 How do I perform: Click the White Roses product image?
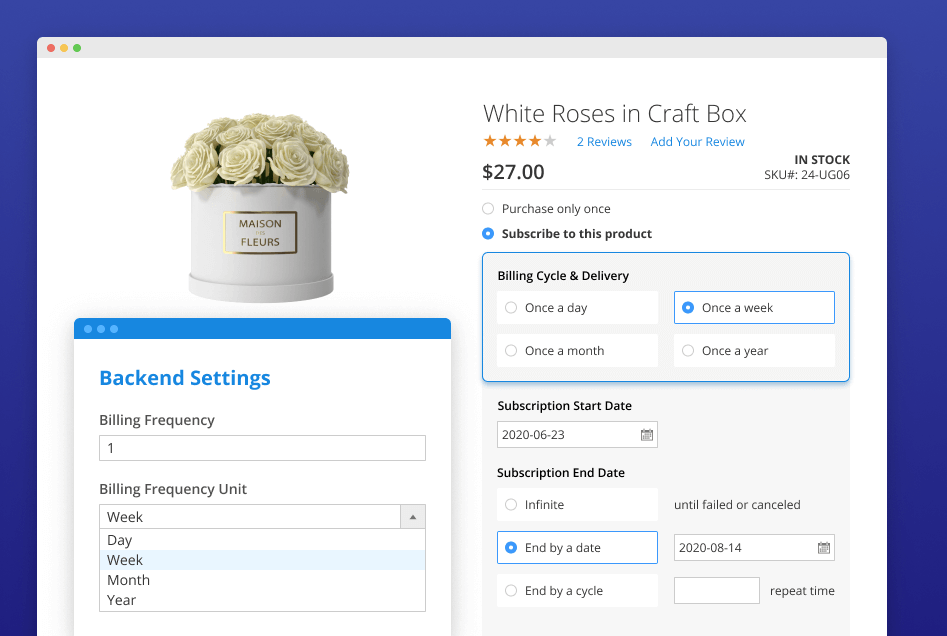tap(259, 207)
